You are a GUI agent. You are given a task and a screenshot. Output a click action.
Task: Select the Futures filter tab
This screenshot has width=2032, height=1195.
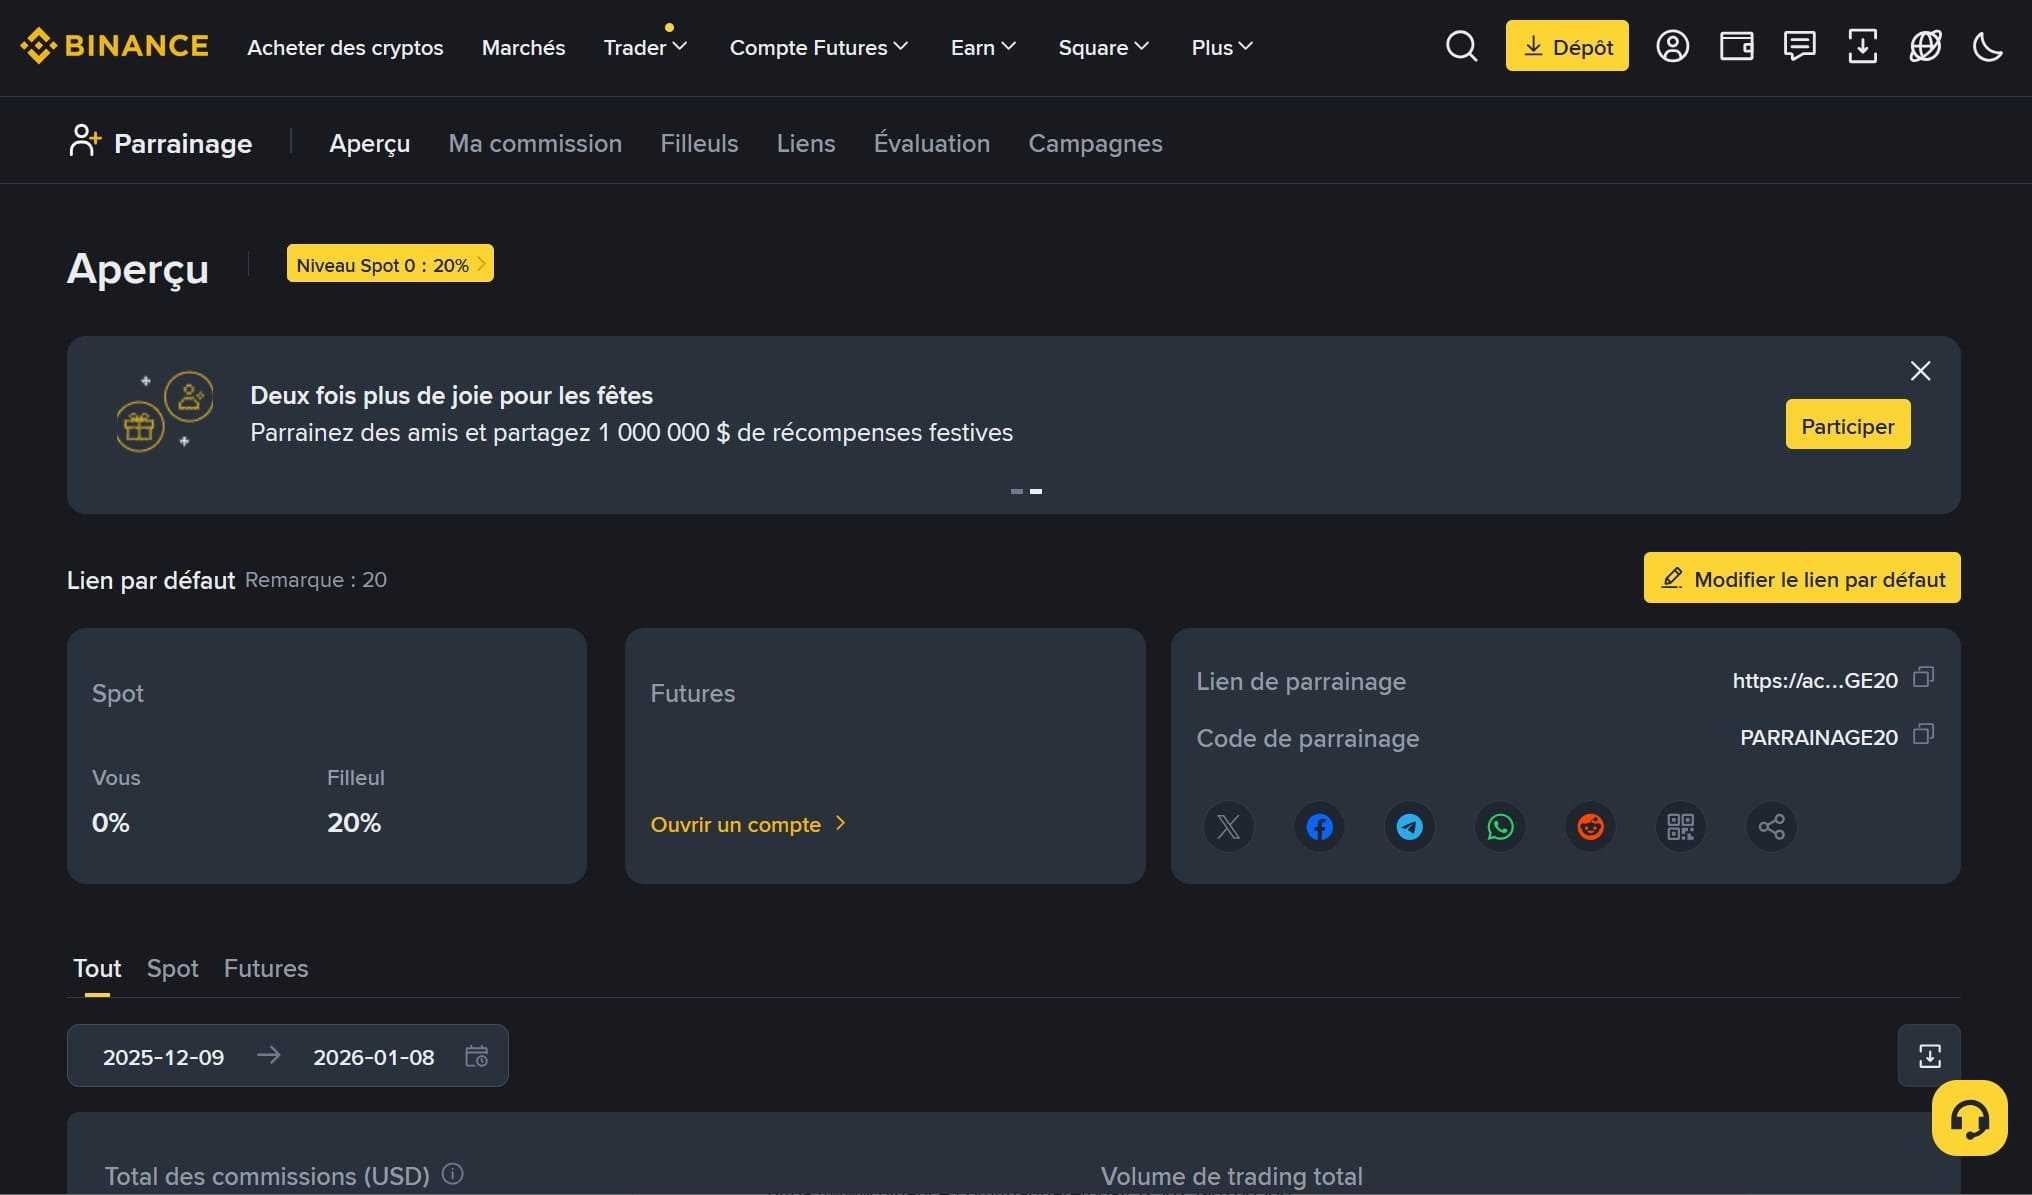[266, 968]
